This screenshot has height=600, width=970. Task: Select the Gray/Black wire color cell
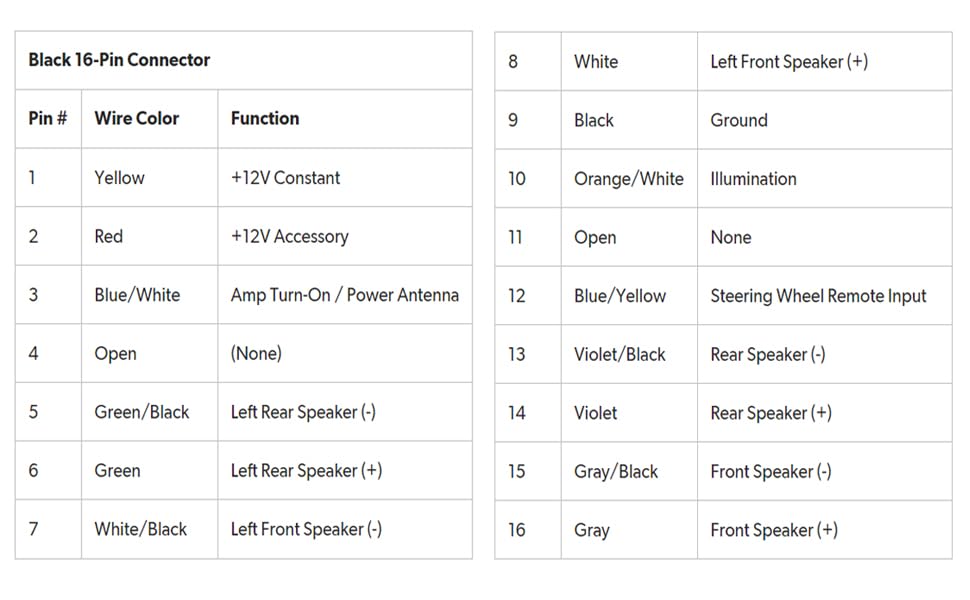tap(615, 471)
